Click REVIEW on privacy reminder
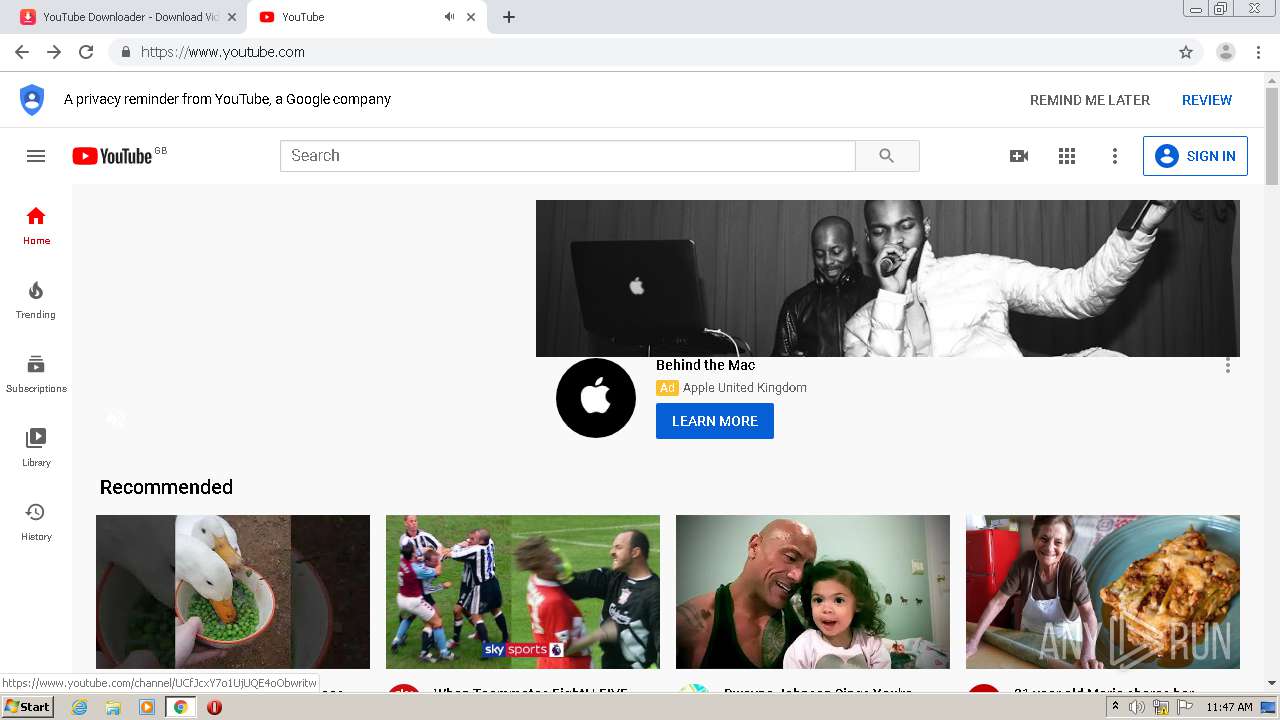 coord(1207,100)
